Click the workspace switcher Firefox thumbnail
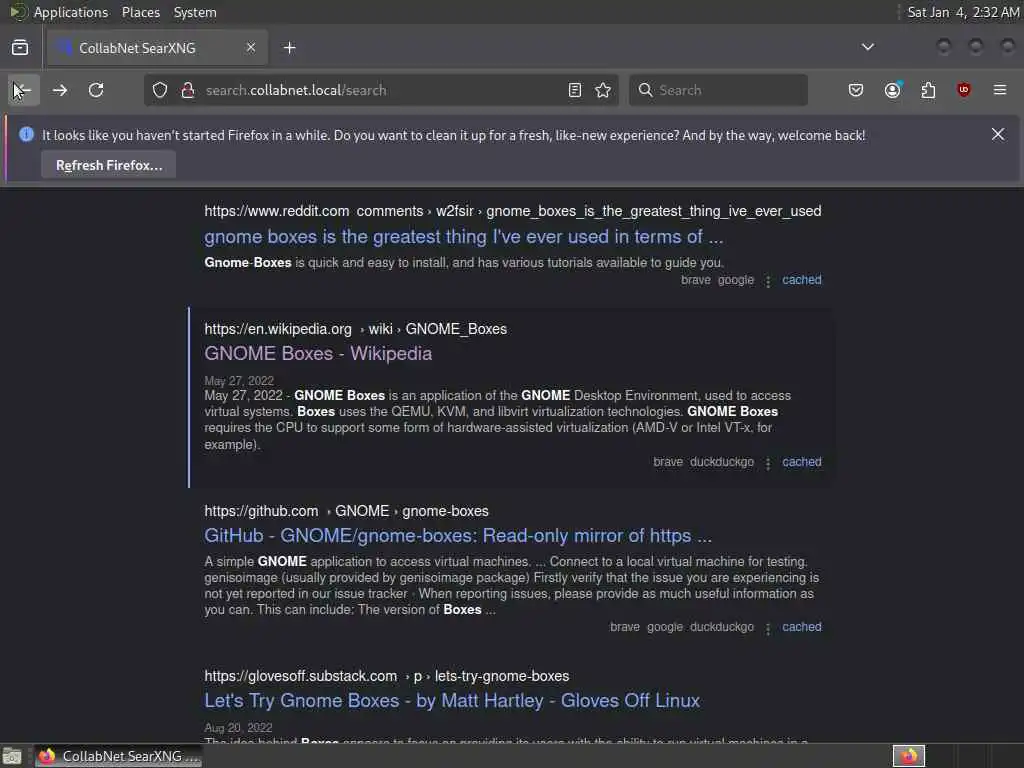The image size is (1024, 768). 908,756
